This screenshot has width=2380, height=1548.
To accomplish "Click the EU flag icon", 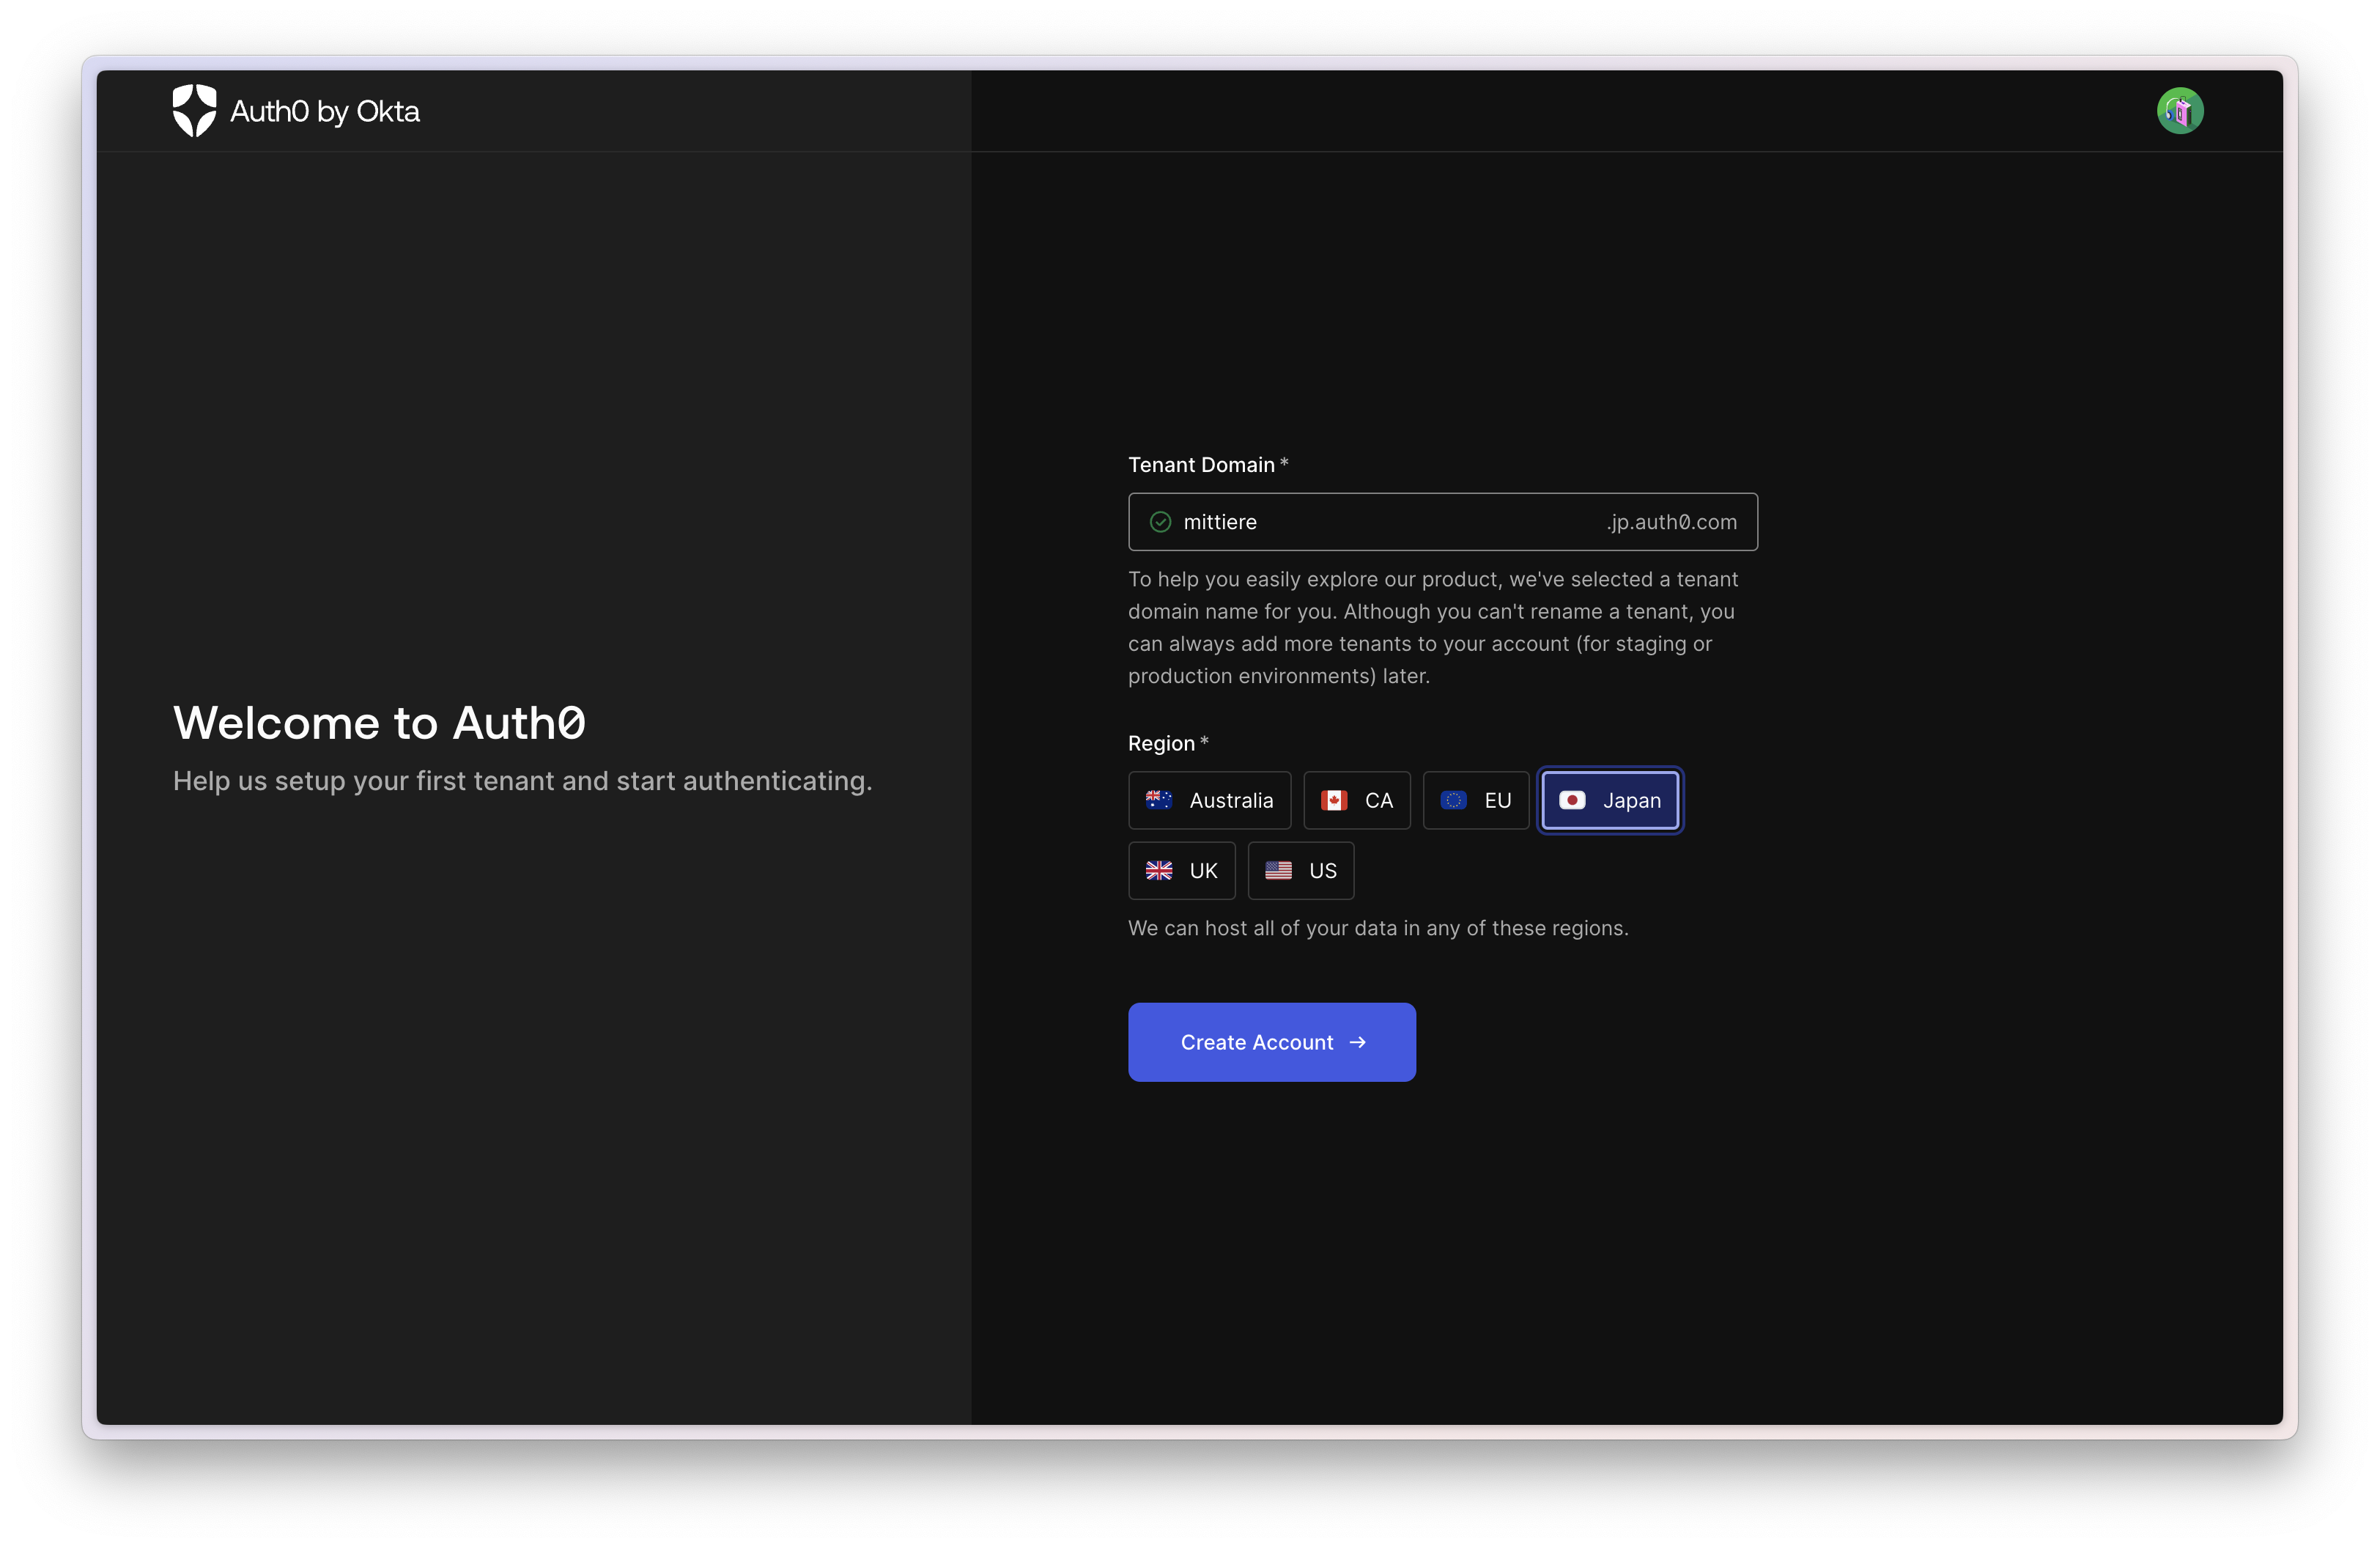I will point(1453,800).
